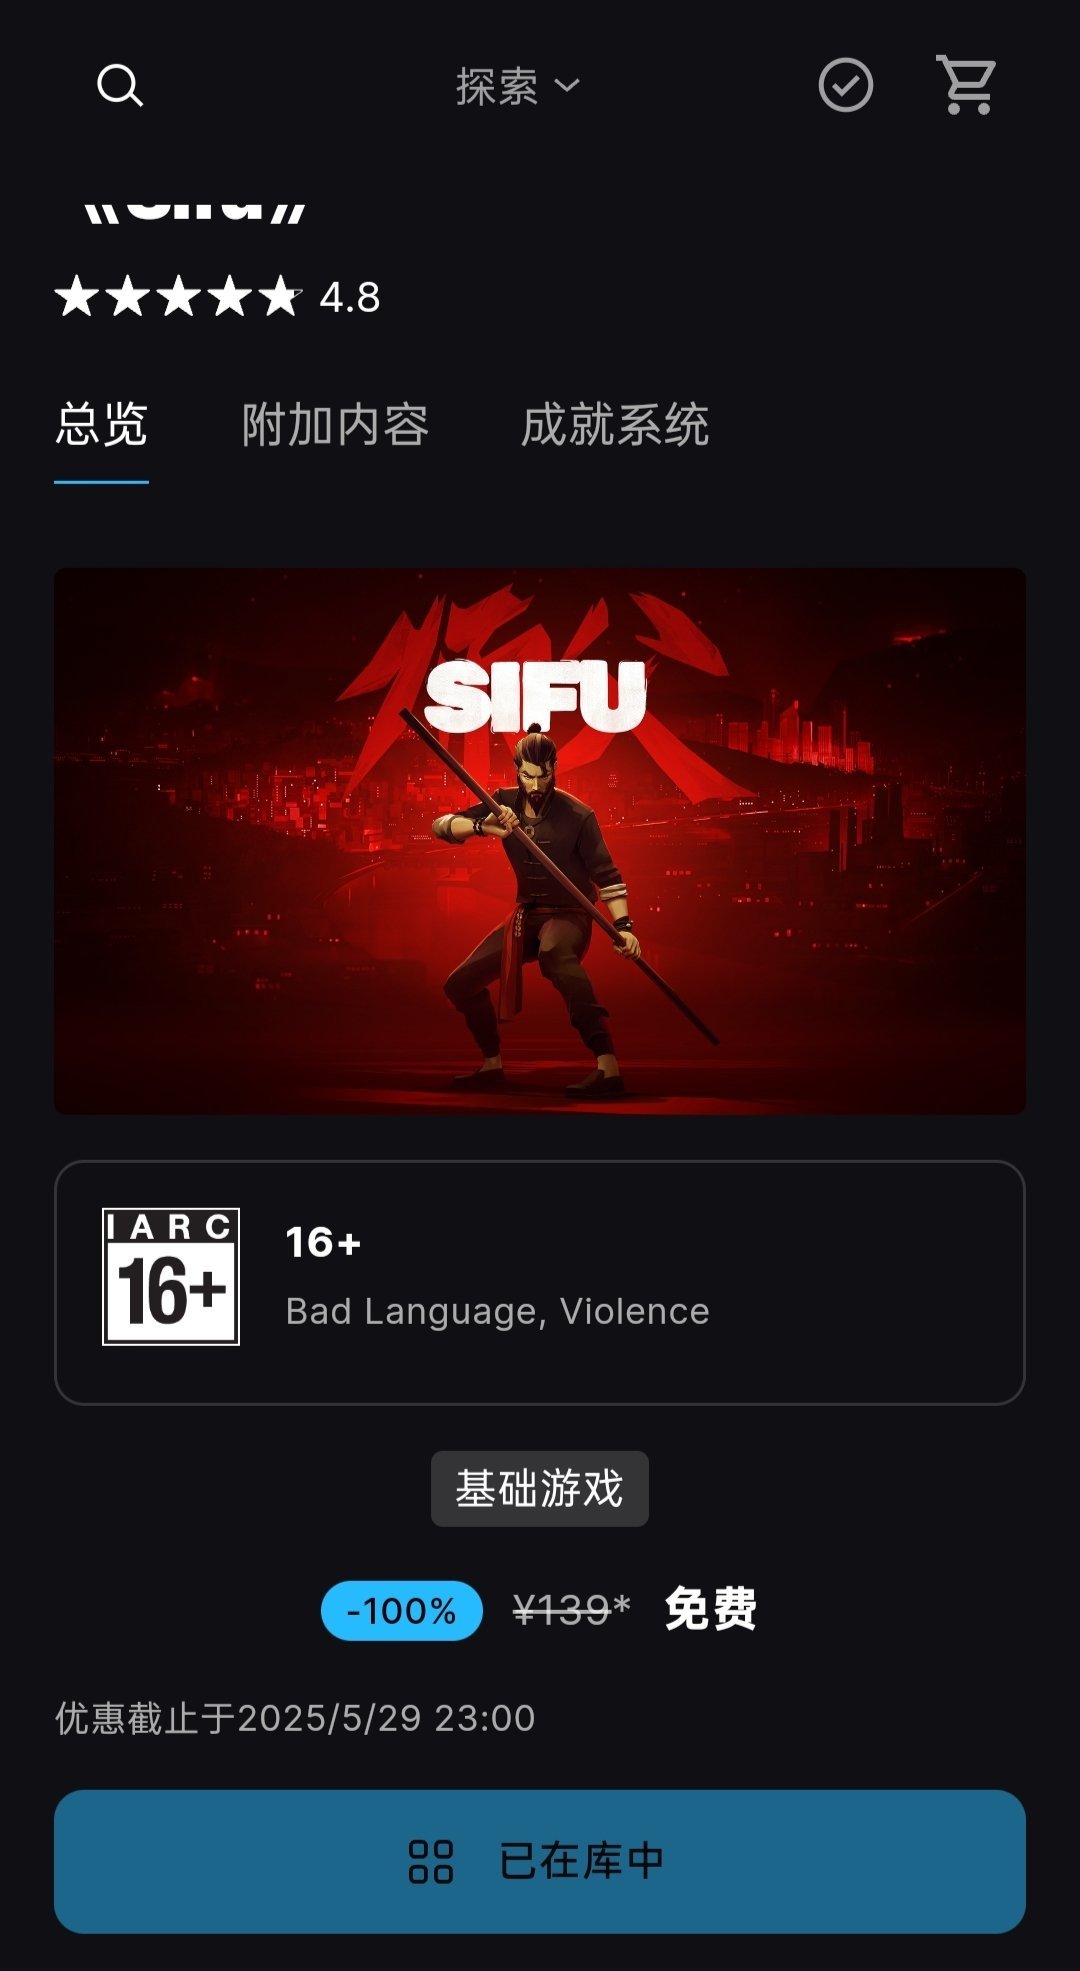Tap the SIFU logo in the banner
Image resolution: width=1080 pixels, height=1971 pixels.
(536, 696)
